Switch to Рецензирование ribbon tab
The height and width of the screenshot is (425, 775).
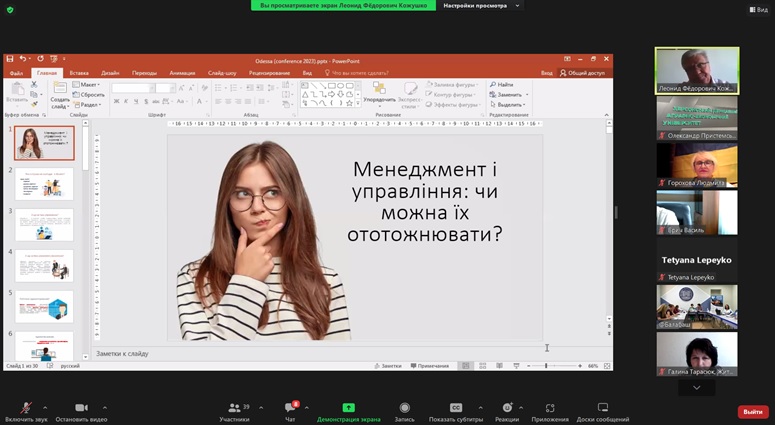coord(269,73)
